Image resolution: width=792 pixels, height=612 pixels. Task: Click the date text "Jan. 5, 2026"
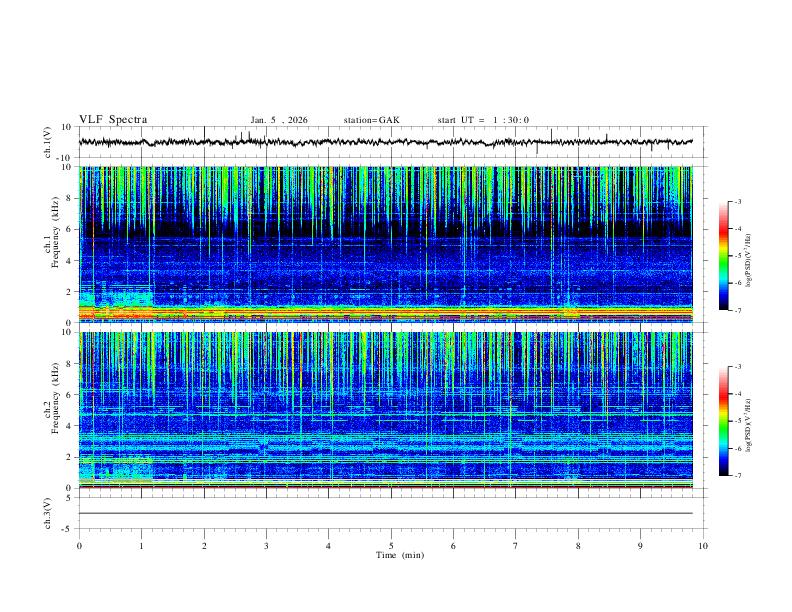tap(279, 120)
